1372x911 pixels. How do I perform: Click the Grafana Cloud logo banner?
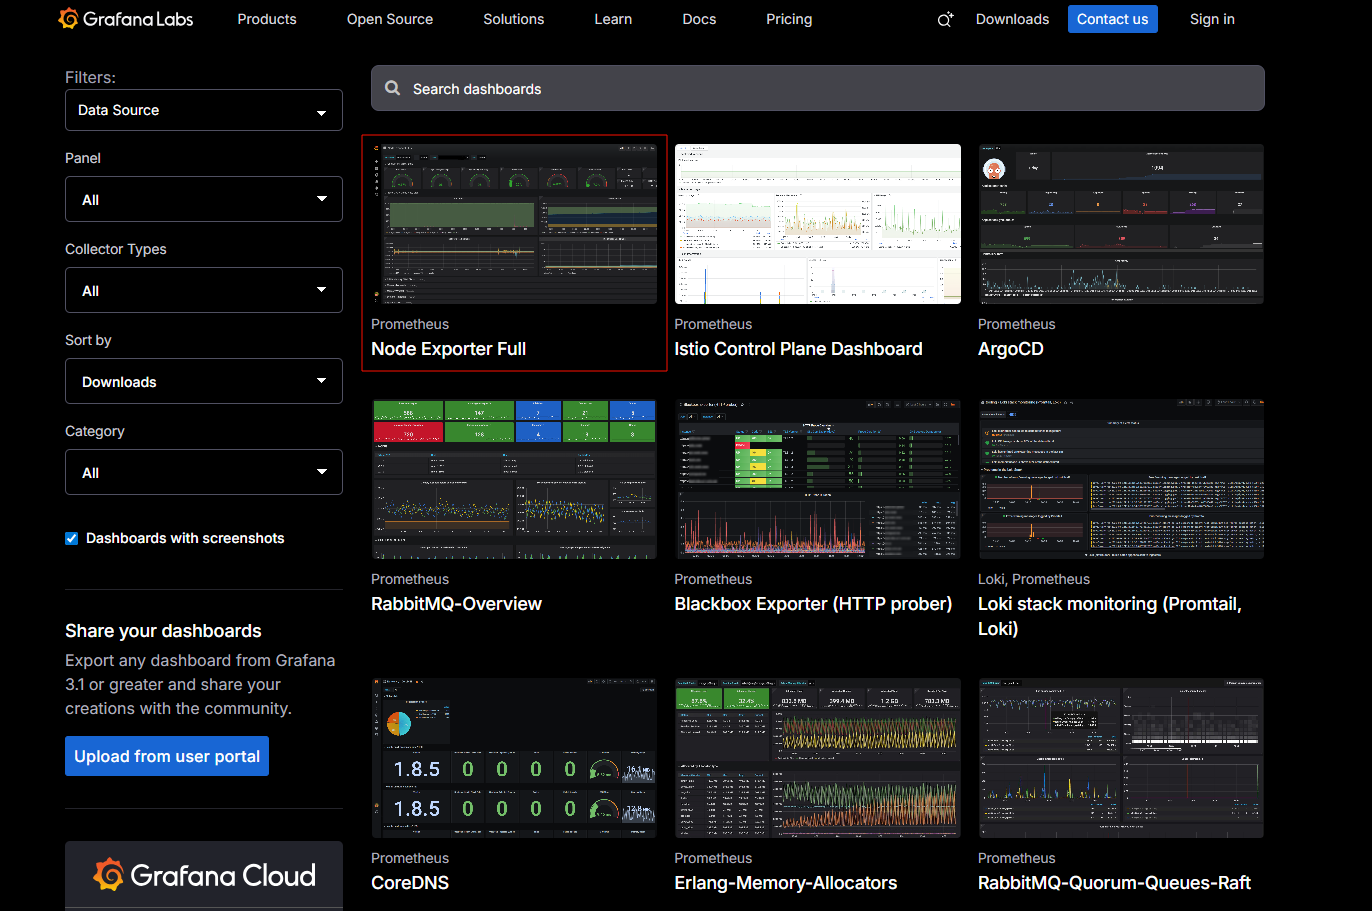coord(204,875)
